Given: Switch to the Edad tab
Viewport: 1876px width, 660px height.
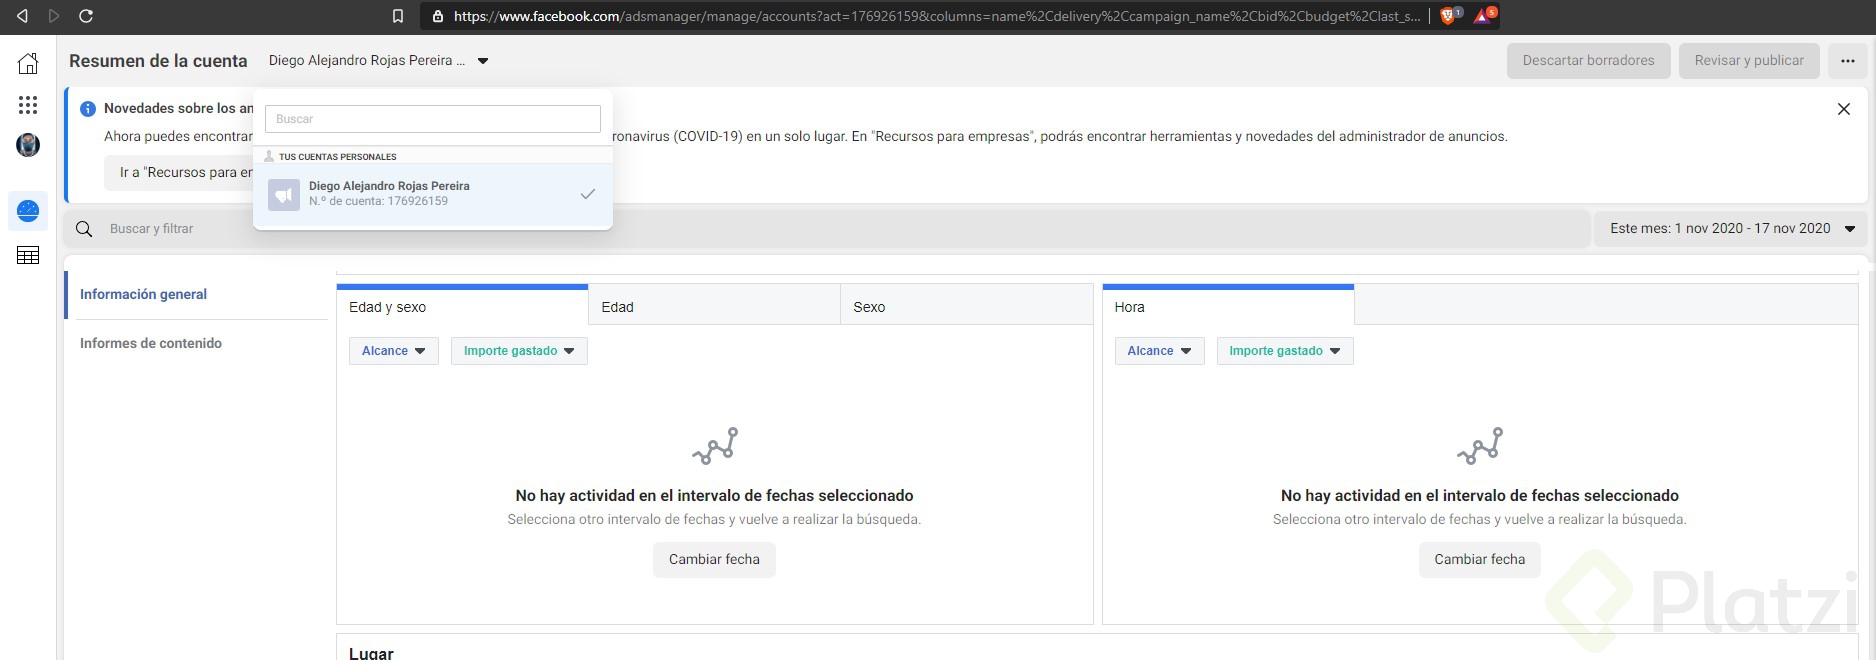Looking at the screenshot, I should click(714, 306).
